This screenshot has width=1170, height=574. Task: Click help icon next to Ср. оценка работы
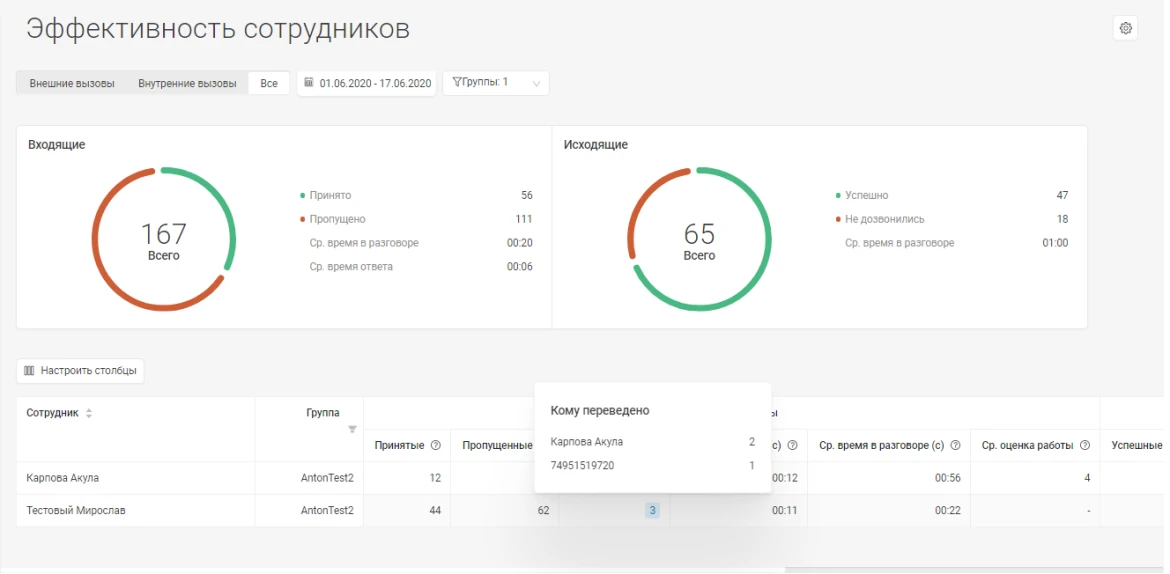tap(1084, 446)
